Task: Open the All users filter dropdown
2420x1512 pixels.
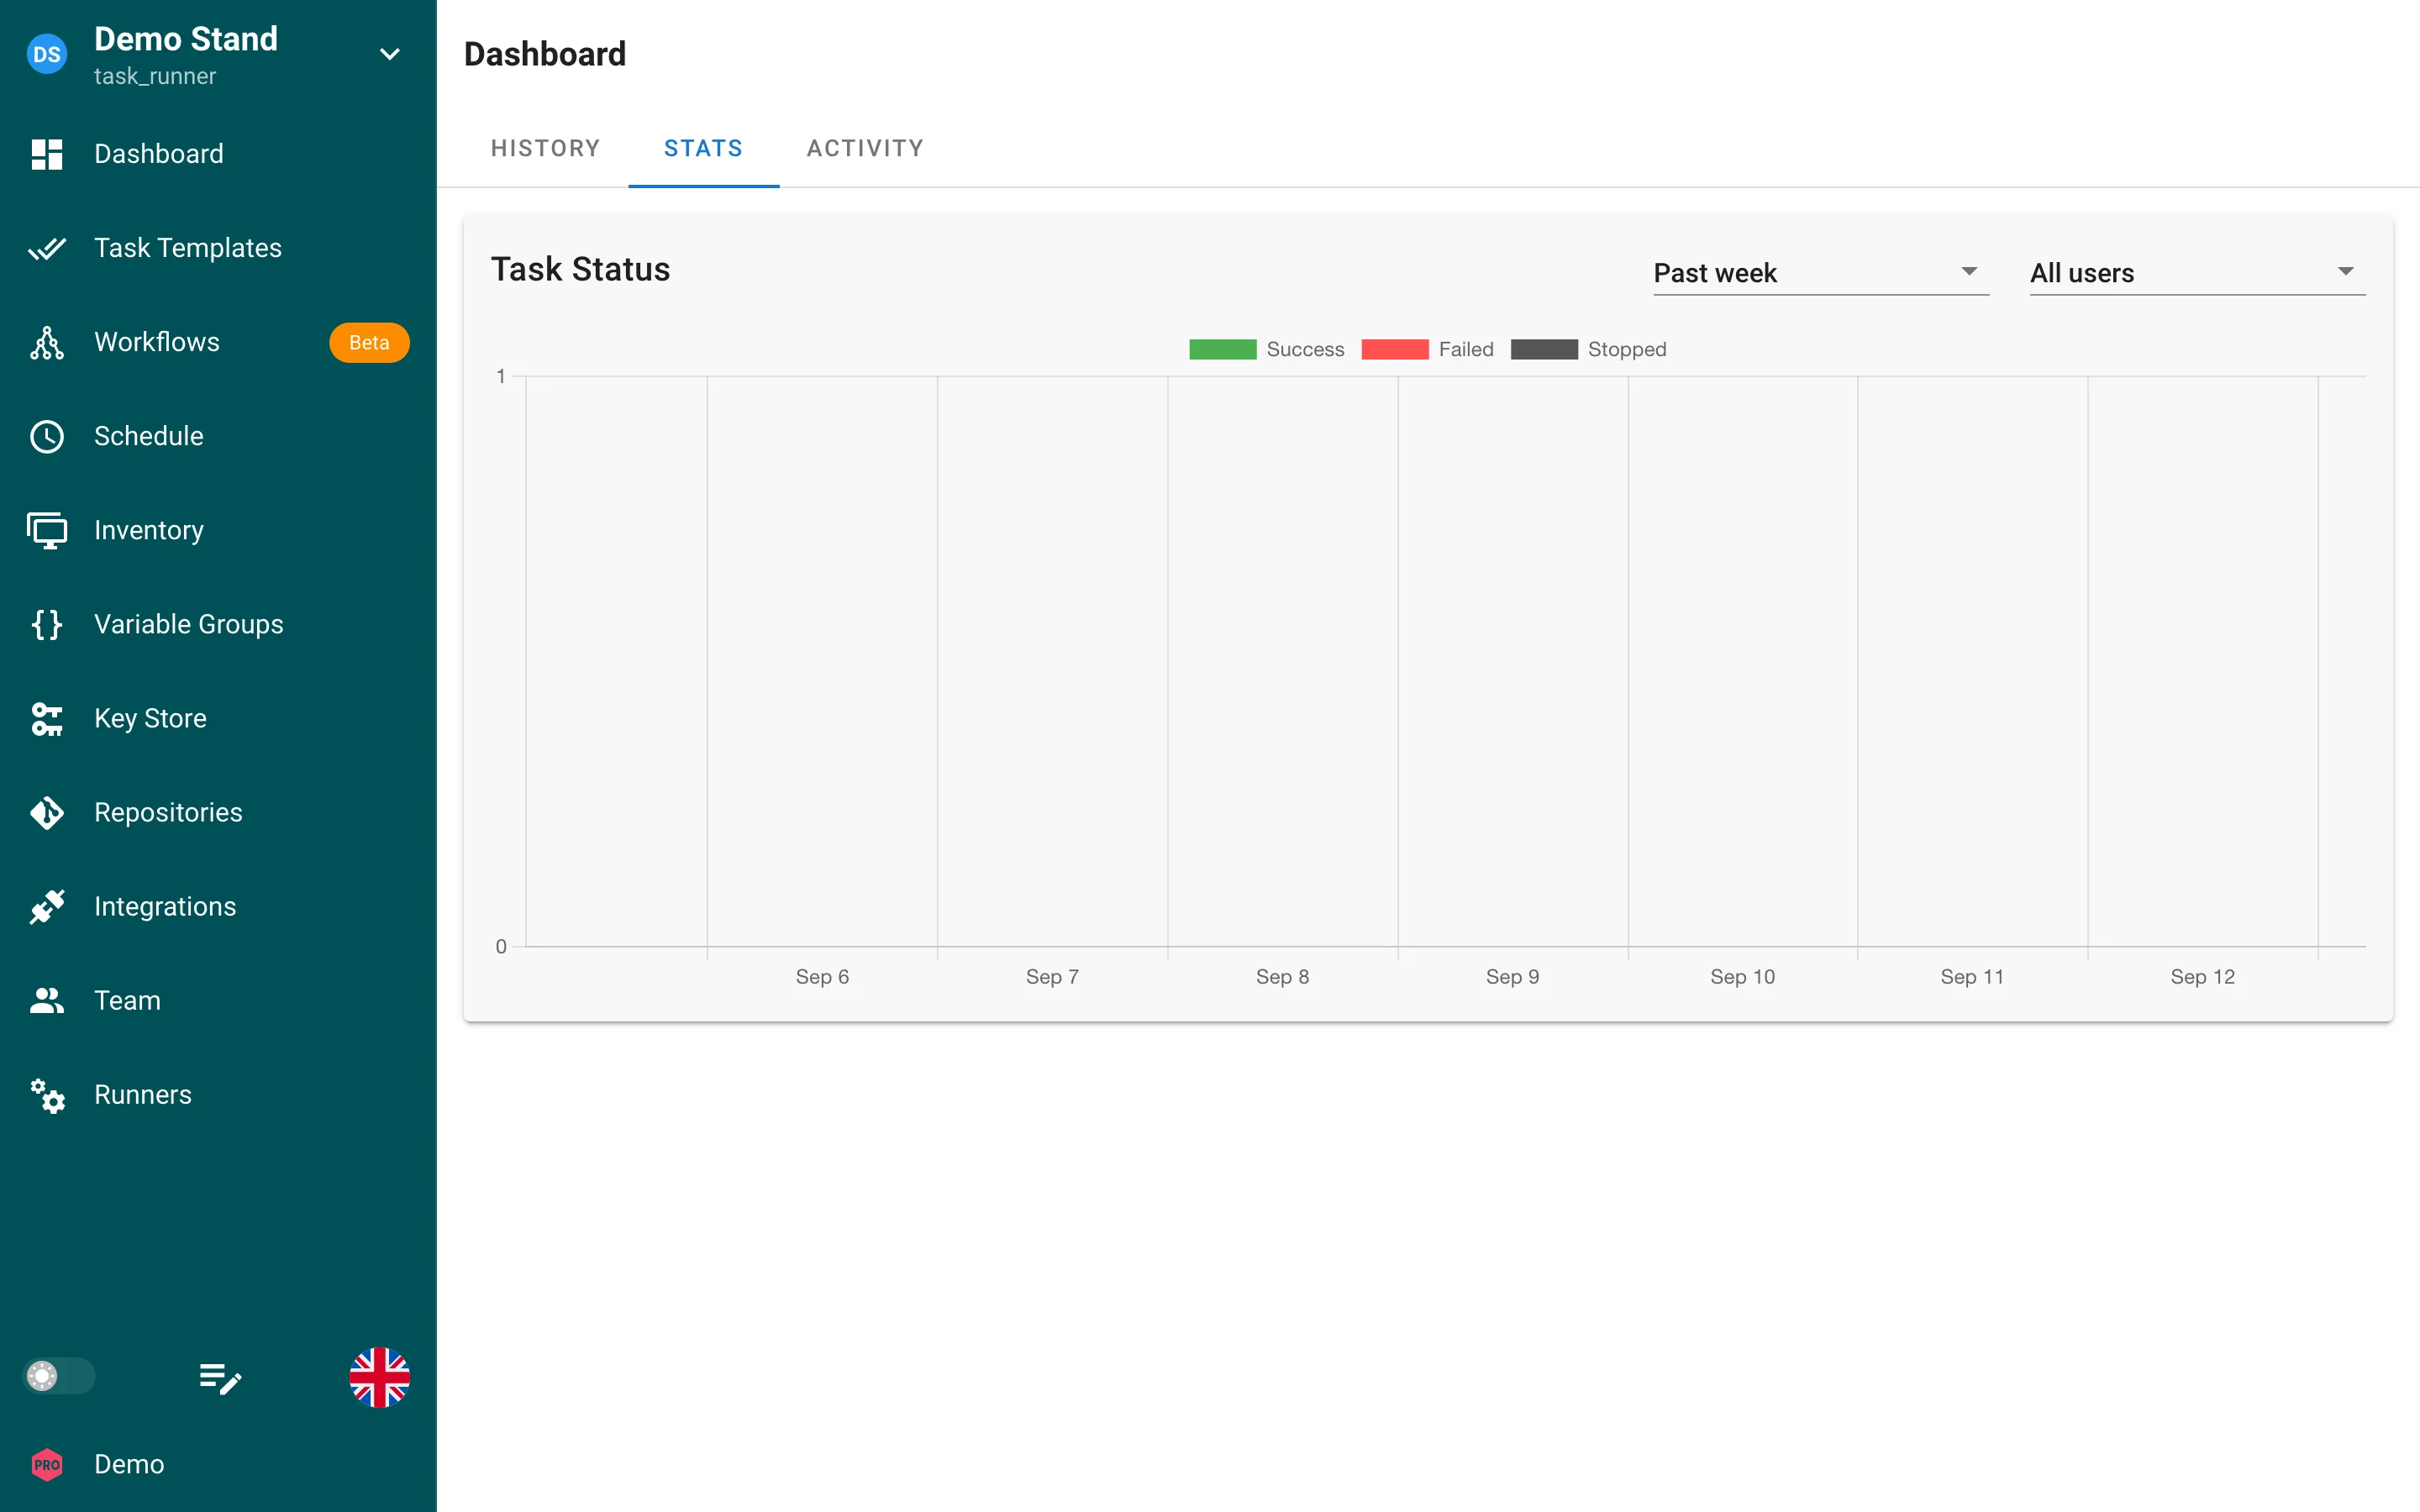Action: 2197,272
